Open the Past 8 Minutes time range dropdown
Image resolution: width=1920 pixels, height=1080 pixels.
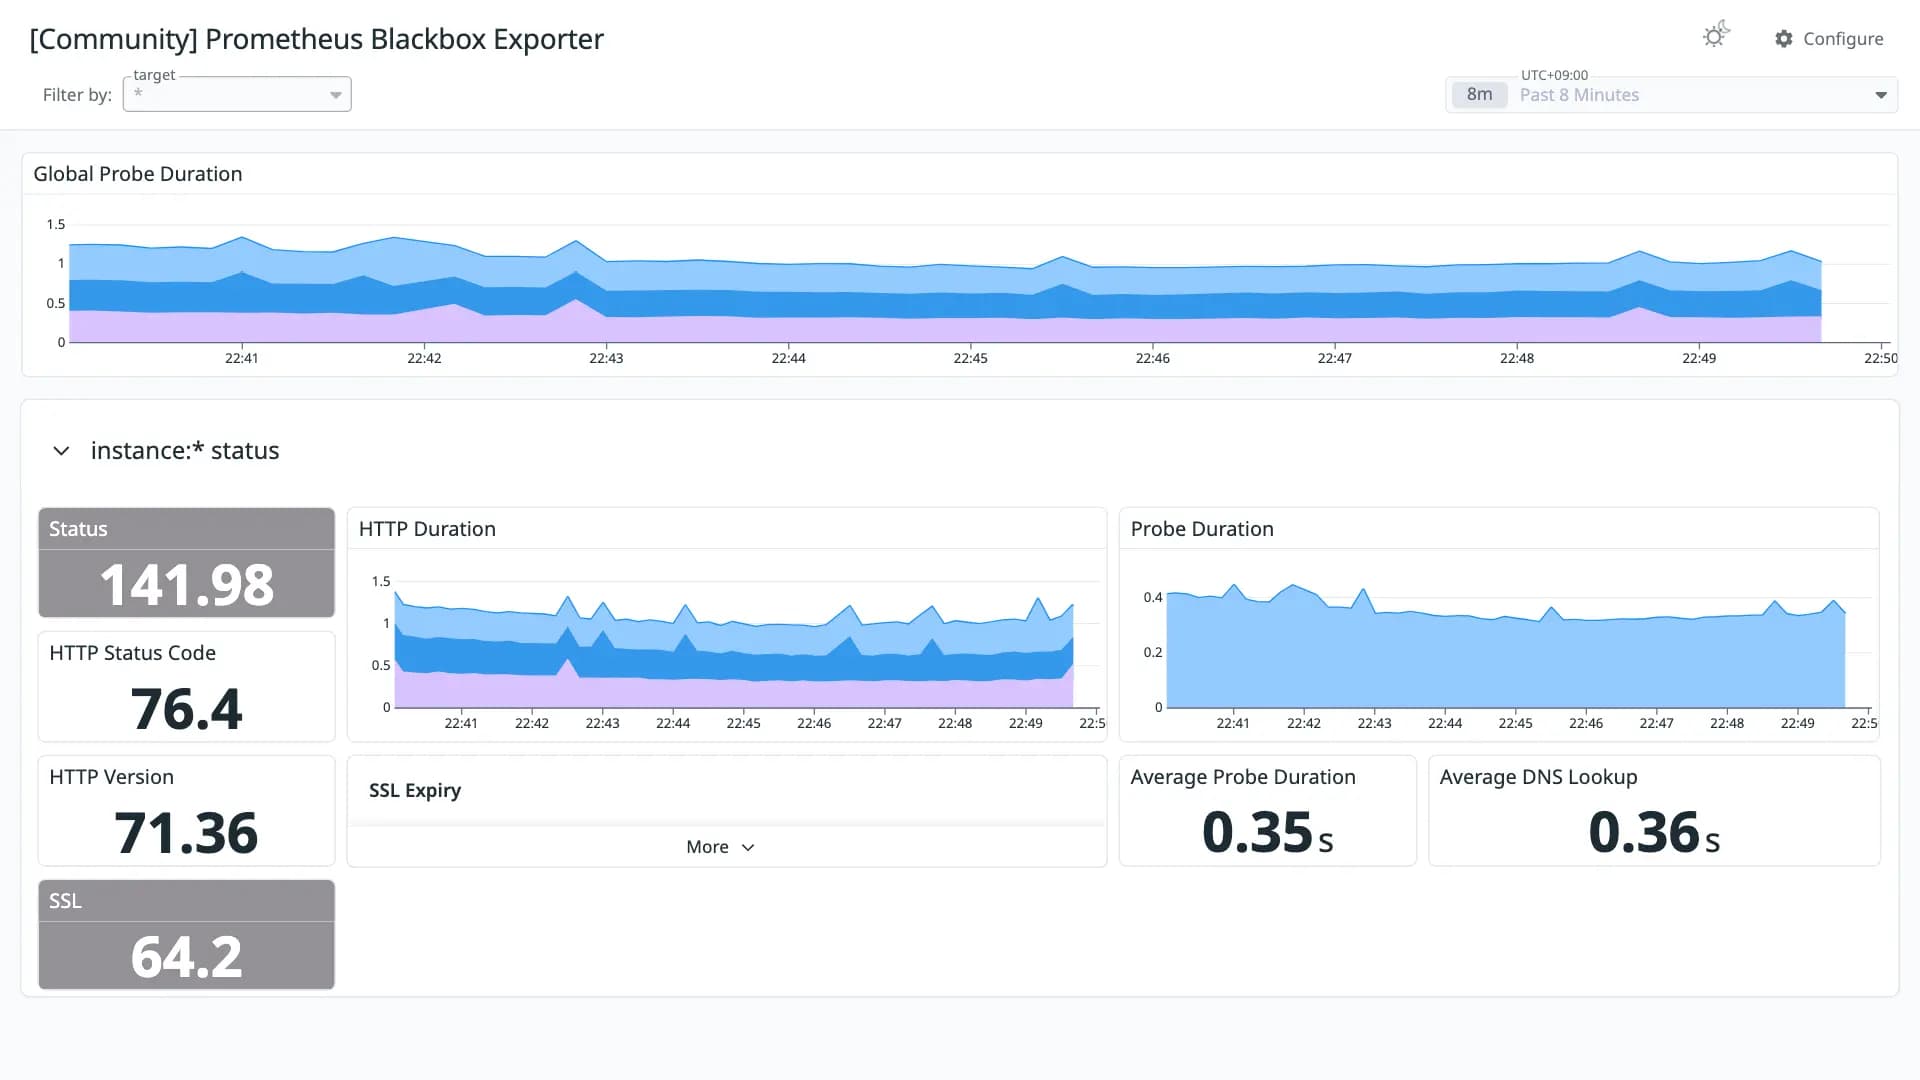pyautogui.click(x=1672, y=95)
